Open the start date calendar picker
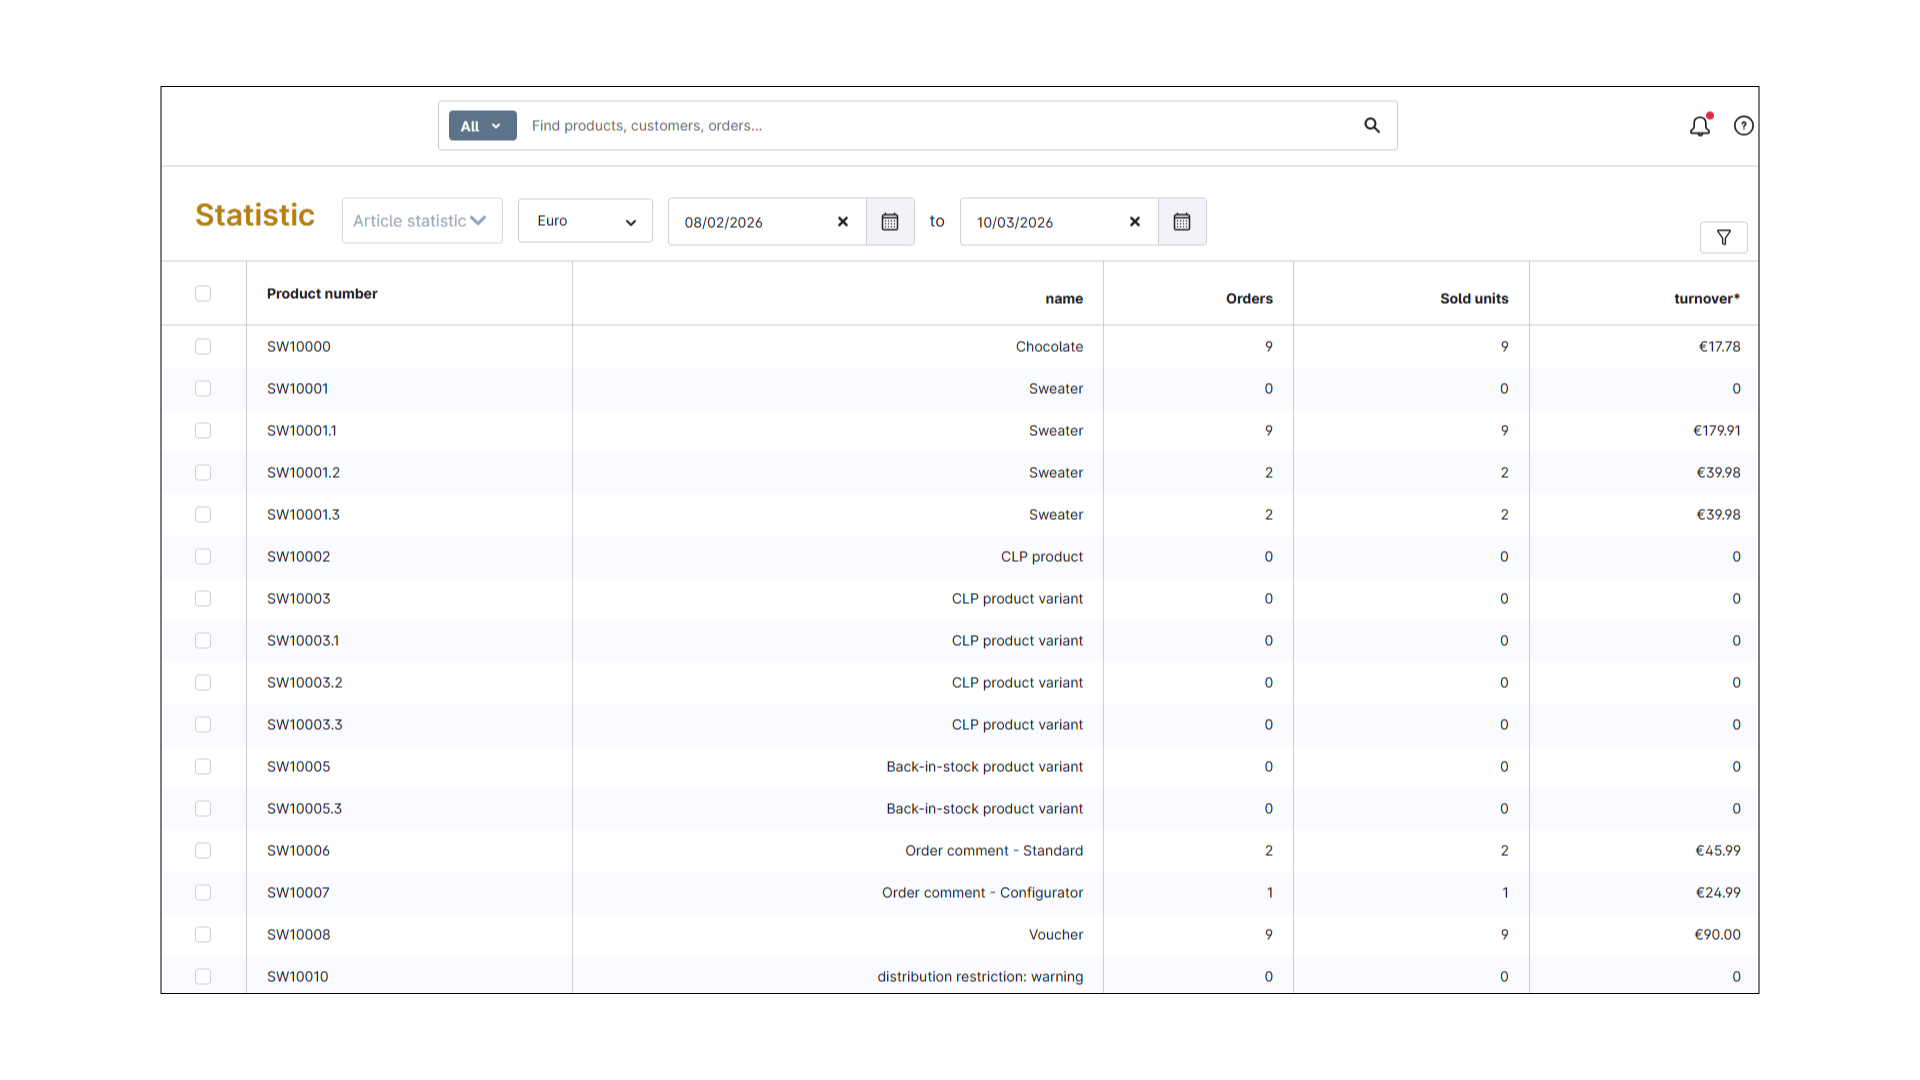This screenshot has height=1080, width=1920. tap(889, 222)
